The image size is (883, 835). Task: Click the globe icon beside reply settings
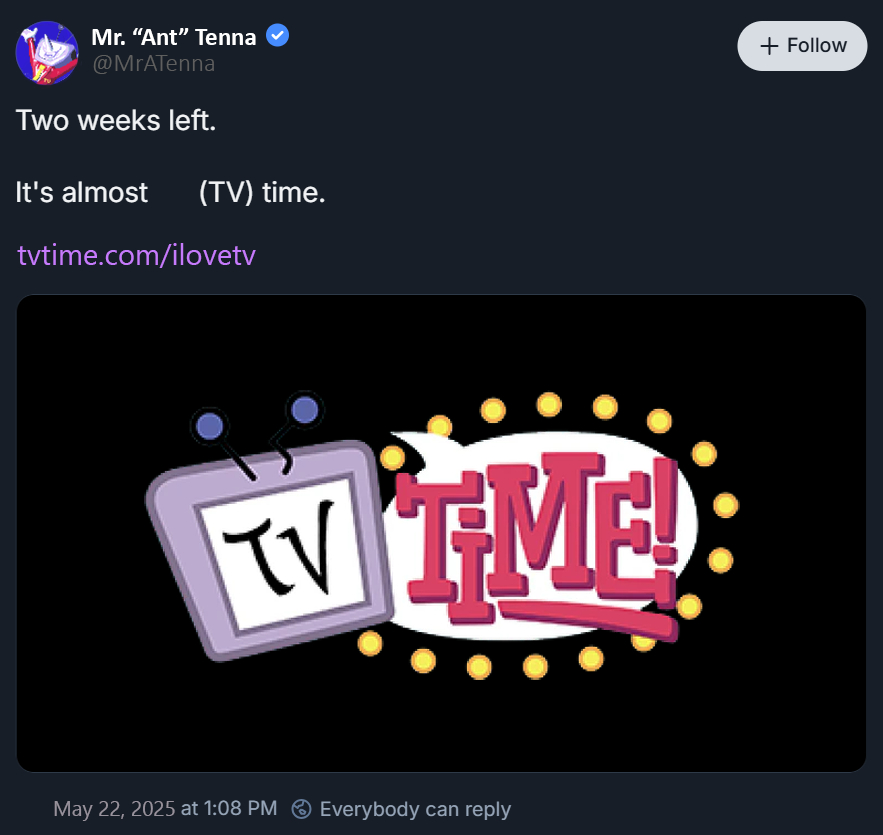point(301,809)
